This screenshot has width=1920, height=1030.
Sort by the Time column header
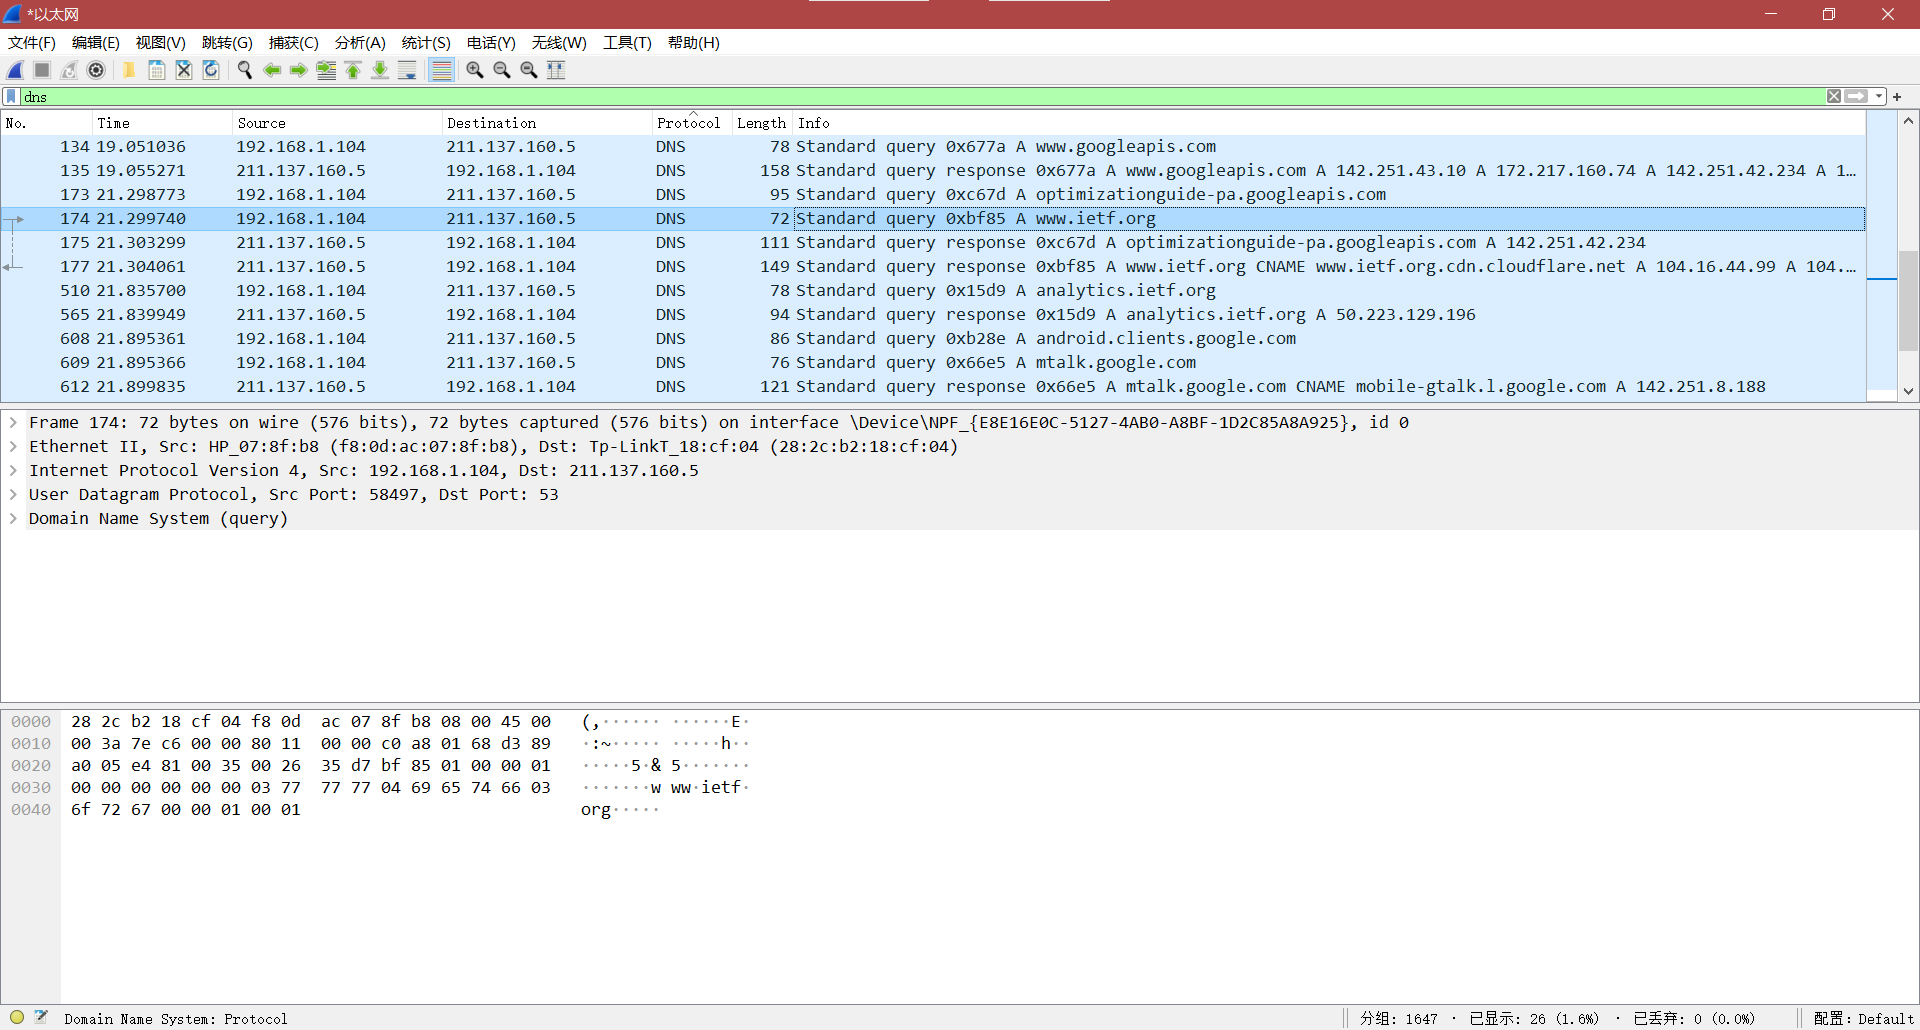click(x=162, y=123)
